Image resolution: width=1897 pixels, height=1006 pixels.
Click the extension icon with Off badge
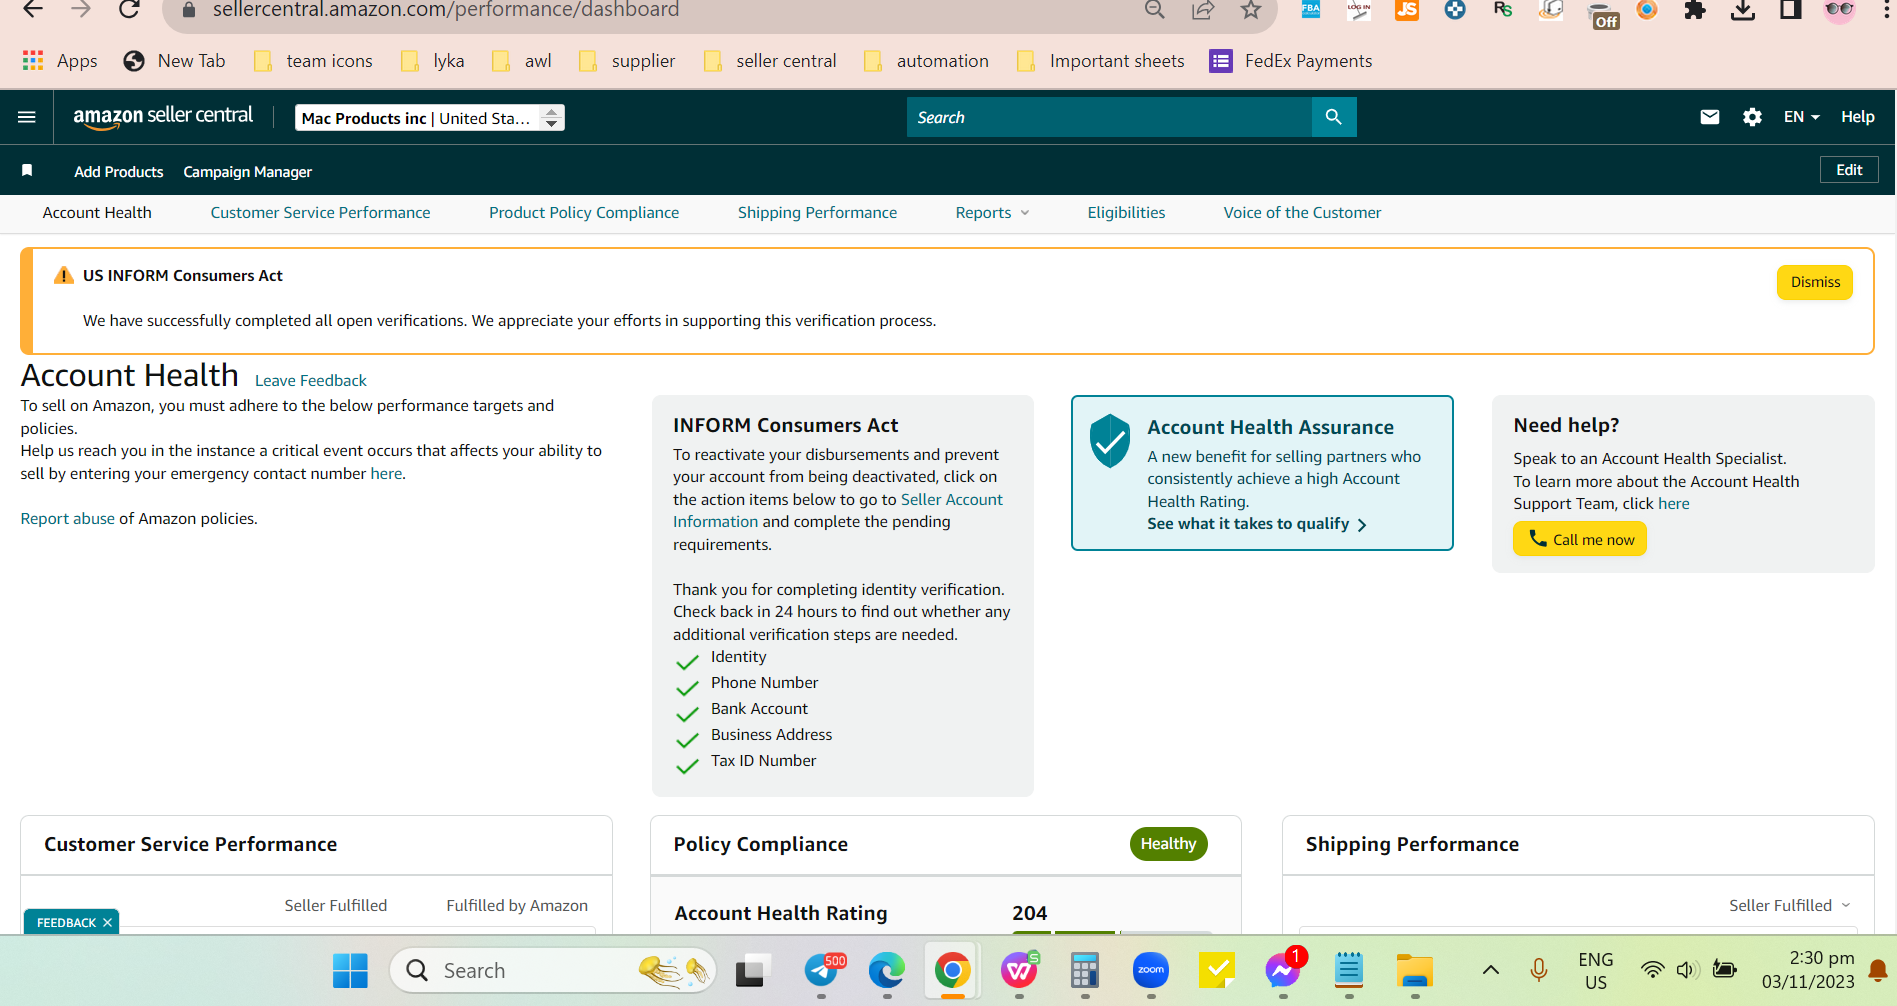(x=1603, y=14)
